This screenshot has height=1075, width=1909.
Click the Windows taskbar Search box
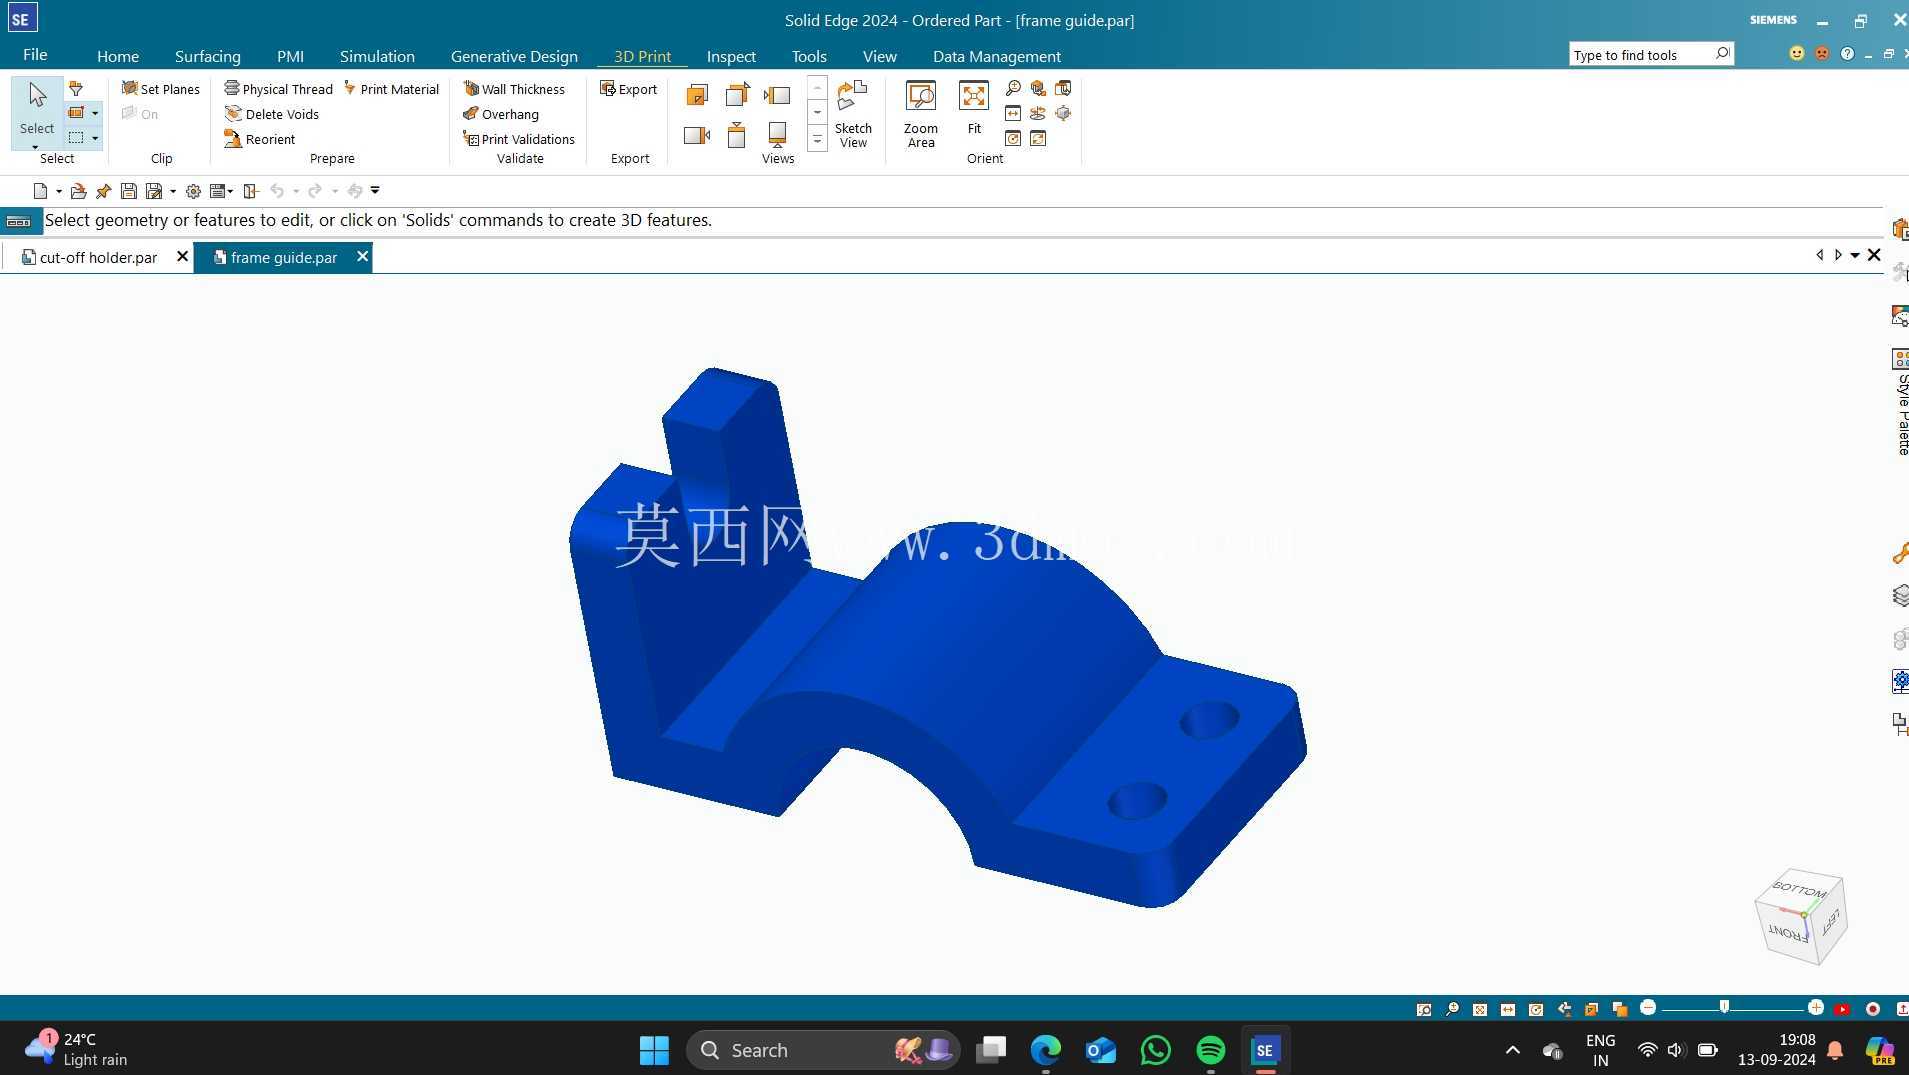[x=822, y=1050]
